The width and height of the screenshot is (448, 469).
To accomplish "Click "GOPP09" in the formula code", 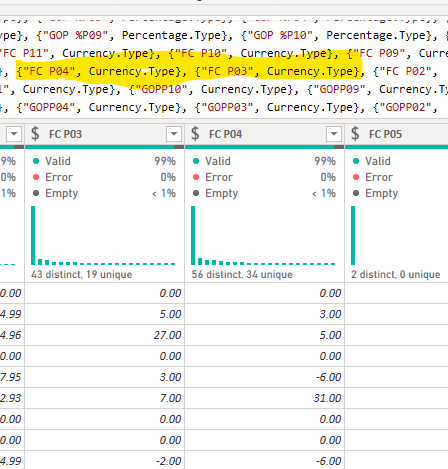I will pos(339,89).
